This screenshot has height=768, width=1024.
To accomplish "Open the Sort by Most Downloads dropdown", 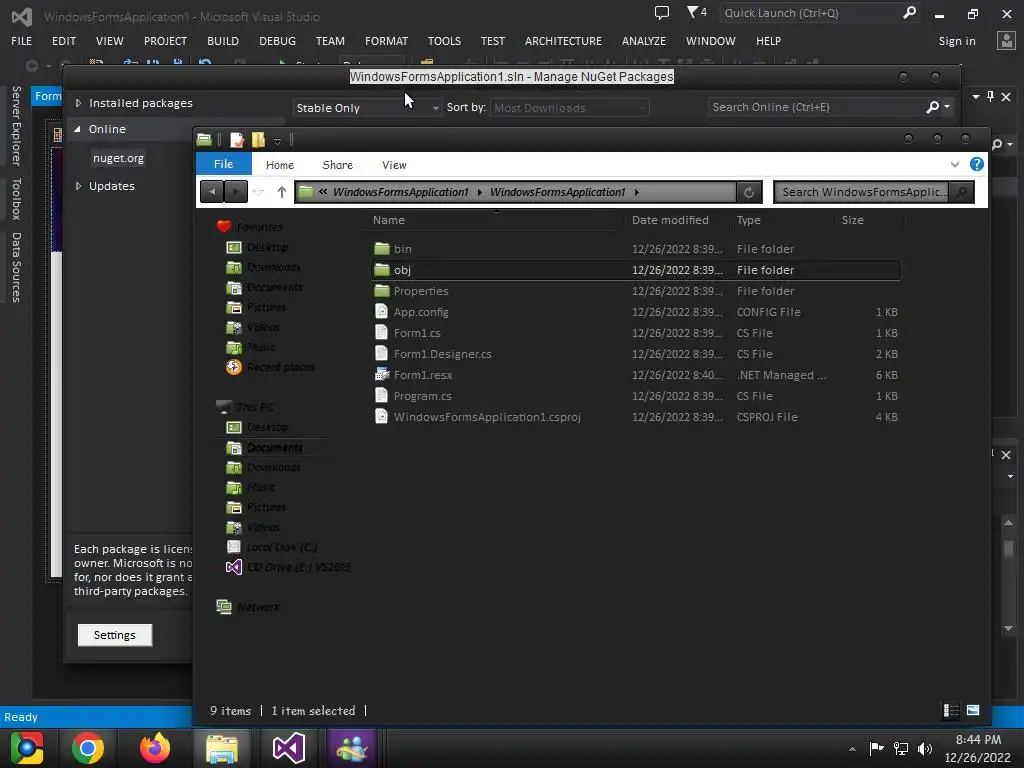I will pos(569,108).
